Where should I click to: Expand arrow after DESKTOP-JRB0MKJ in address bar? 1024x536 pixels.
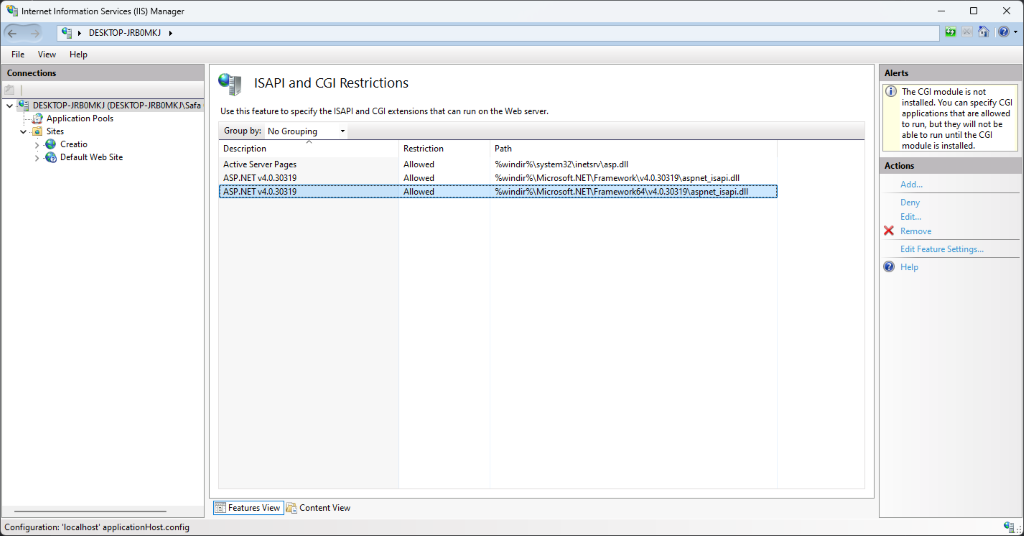point(170,33)
